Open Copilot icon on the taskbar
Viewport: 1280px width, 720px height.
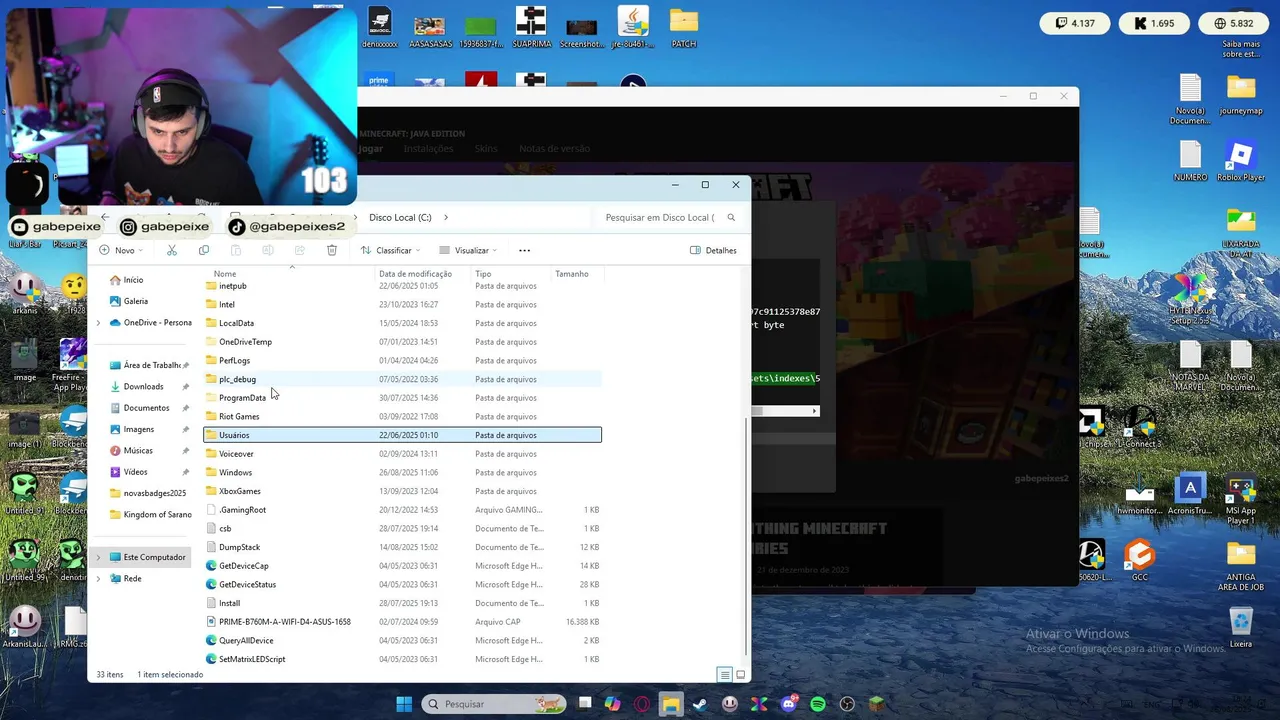613,704
